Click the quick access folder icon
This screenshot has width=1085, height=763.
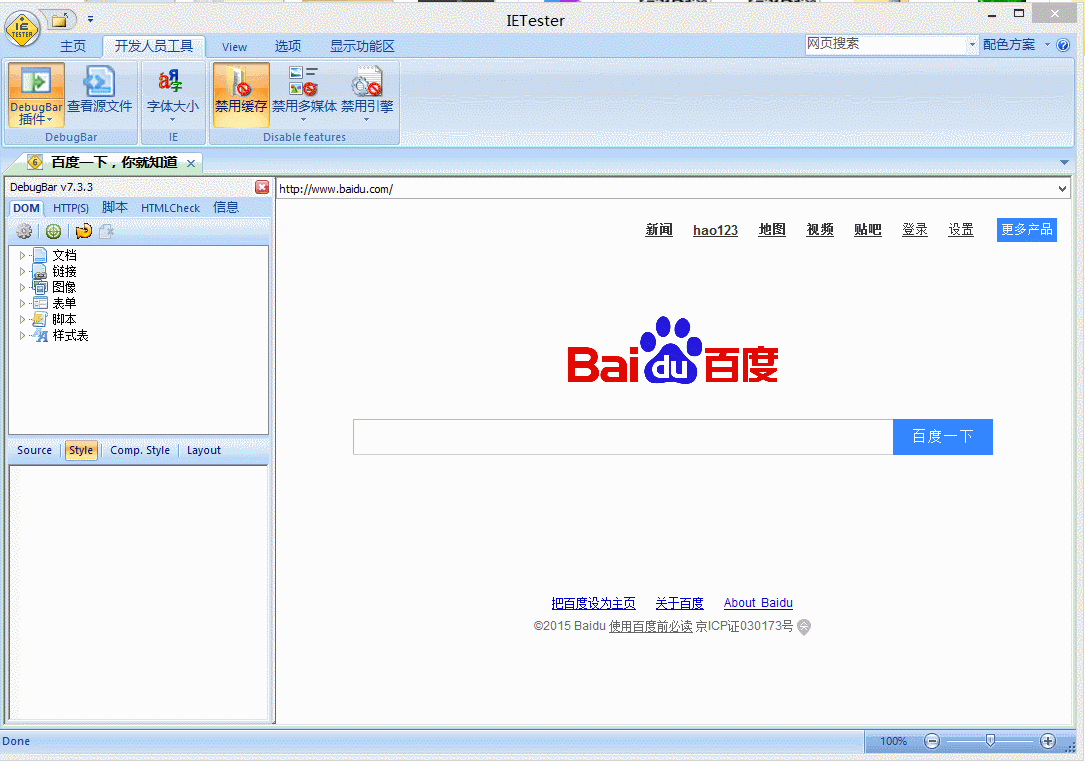[x=60, y=20]
